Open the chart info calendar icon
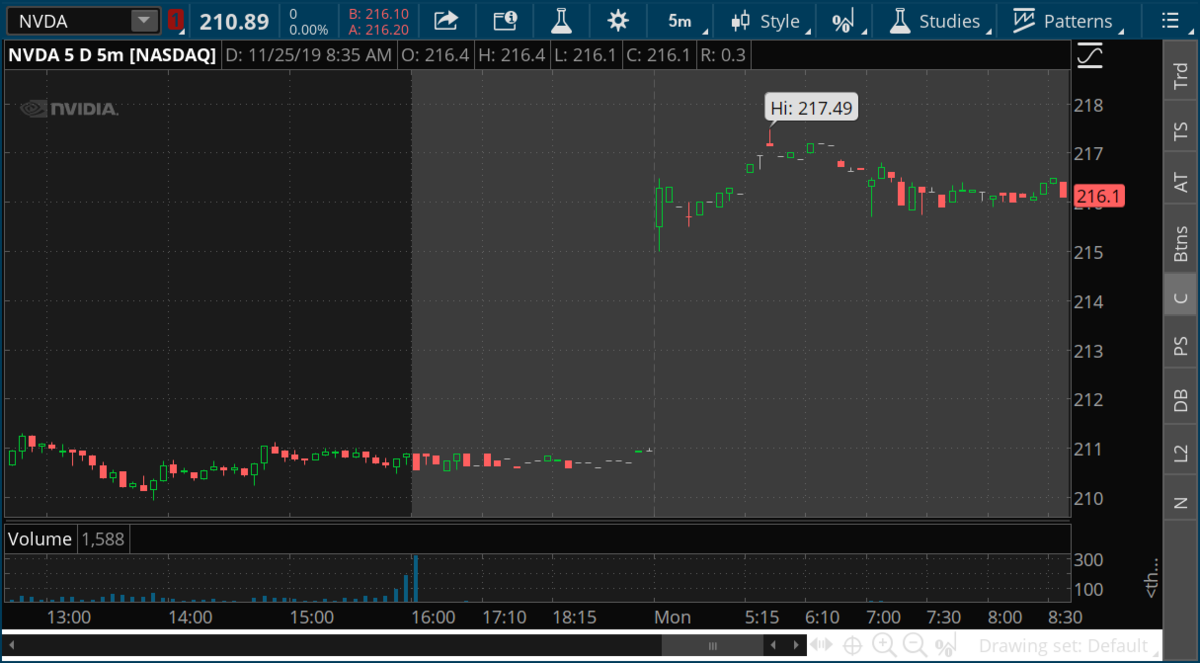Screen dimensions: 1200x663 (x=505, y=20)
